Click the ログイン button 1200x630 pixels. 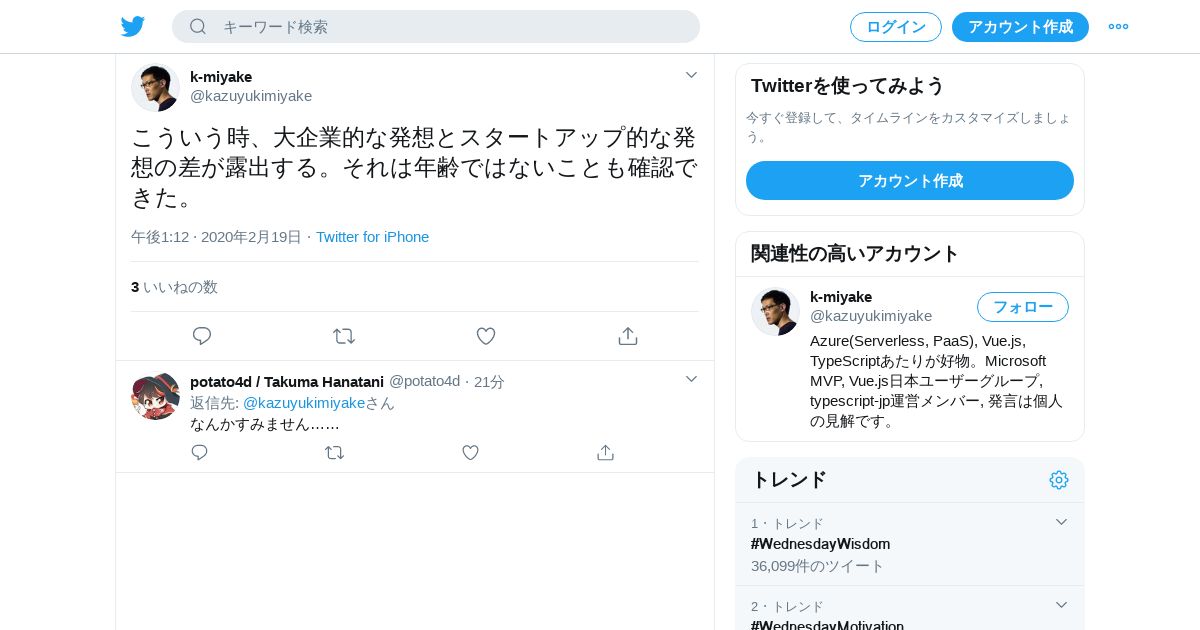click(x=896, y=27)
